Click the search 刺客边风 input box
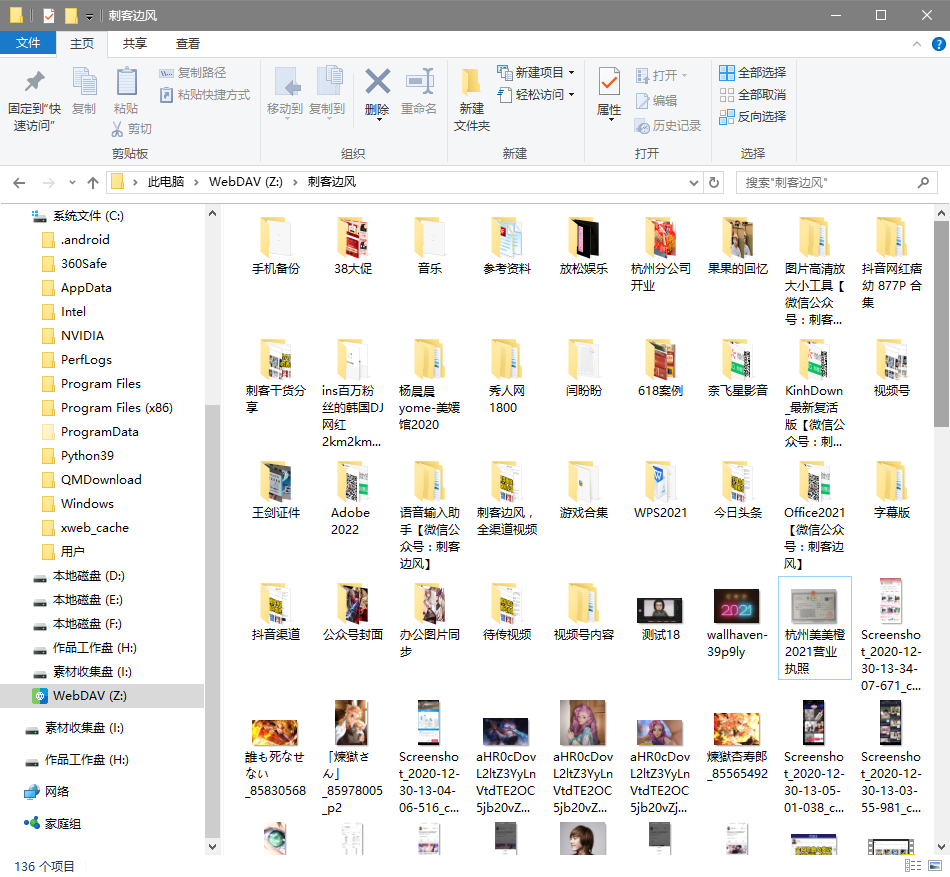The image size is (950, 877). point(836,182)
